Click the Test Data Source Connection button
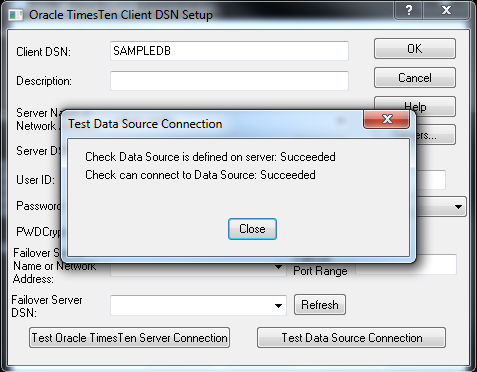The image size is (477, 372). [351, 338]
